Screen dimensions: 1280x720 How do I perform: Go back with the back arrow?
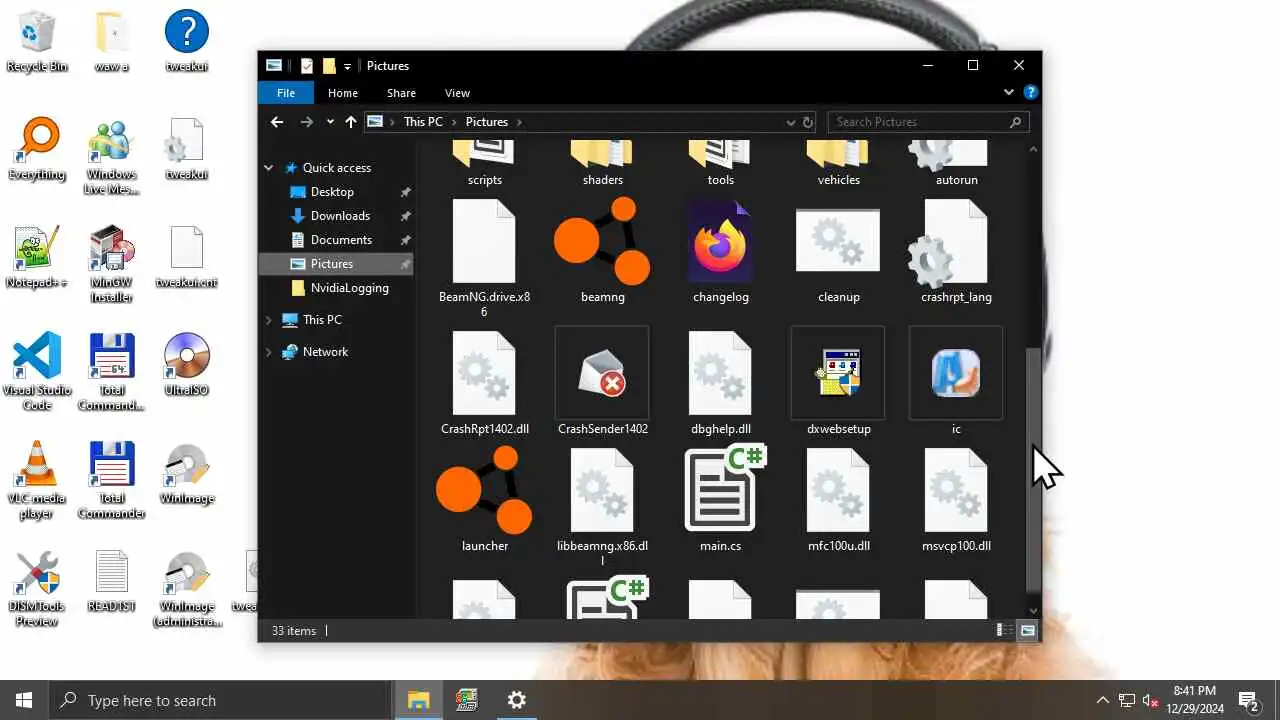(x=277, y=122)
